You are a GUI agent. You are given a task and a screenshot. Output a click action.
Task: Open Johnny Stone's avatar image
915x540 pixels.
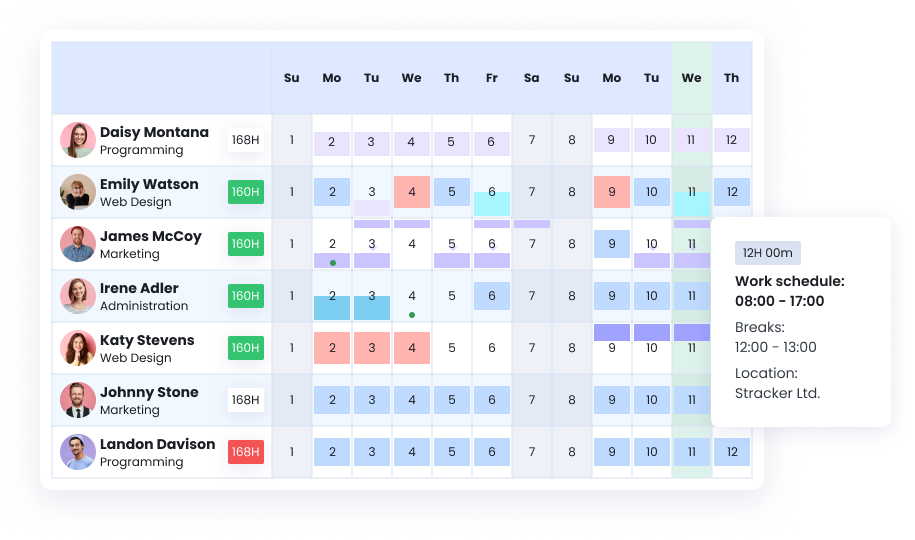tap(78, 400)
